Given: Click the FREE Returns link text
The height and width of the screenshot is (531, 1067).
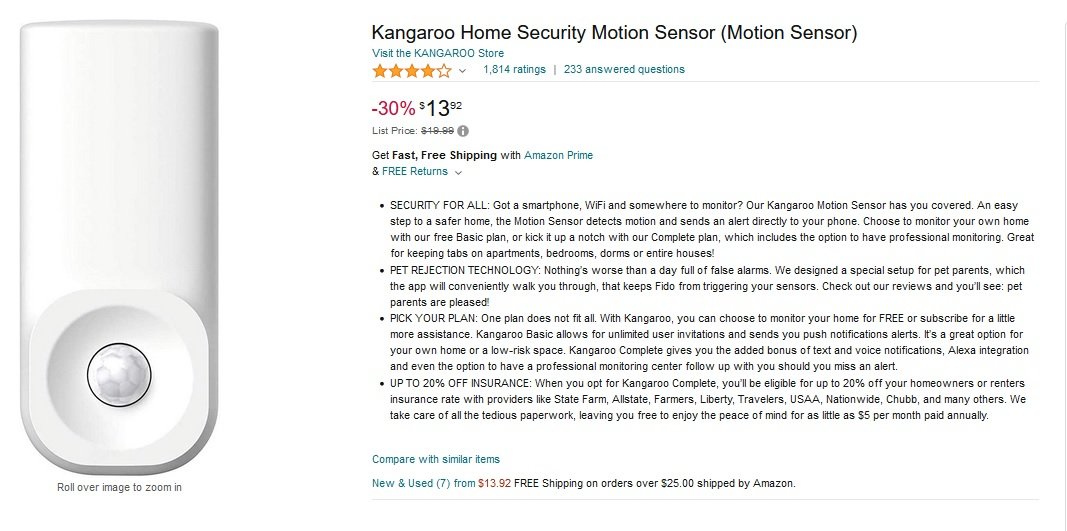Looking at the screenshot, I should click(415, 172).
